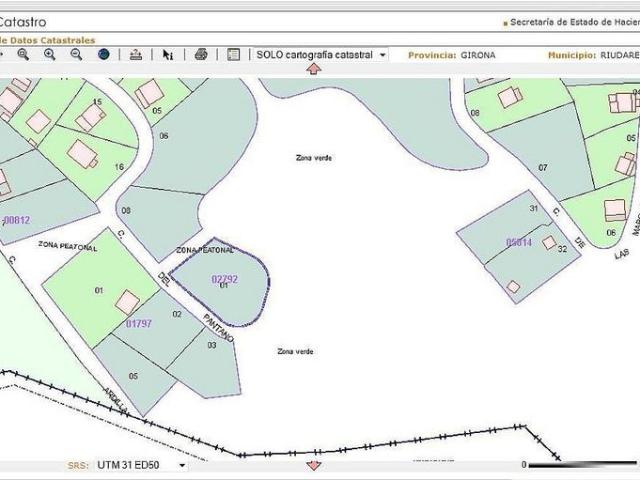This screenshot has width=640, height=480.
Task: Open the SOLO cartografía catastral dropdown
Action: pos(321,55)
